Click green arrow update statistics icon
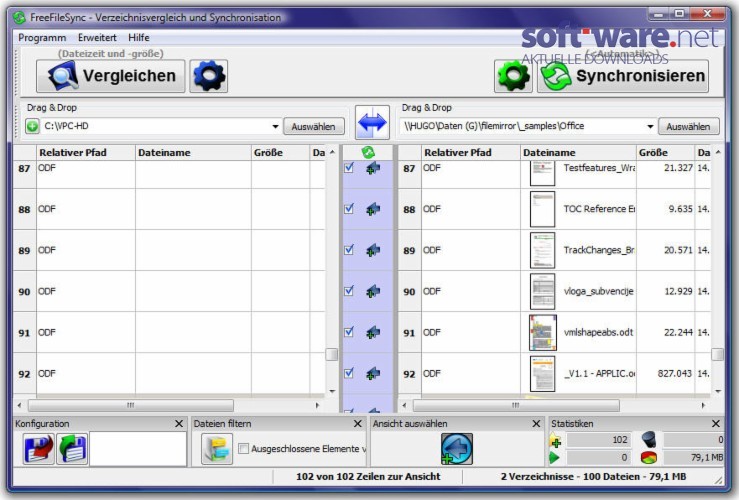This screenshot has height=500, width=739. (555, 457)
